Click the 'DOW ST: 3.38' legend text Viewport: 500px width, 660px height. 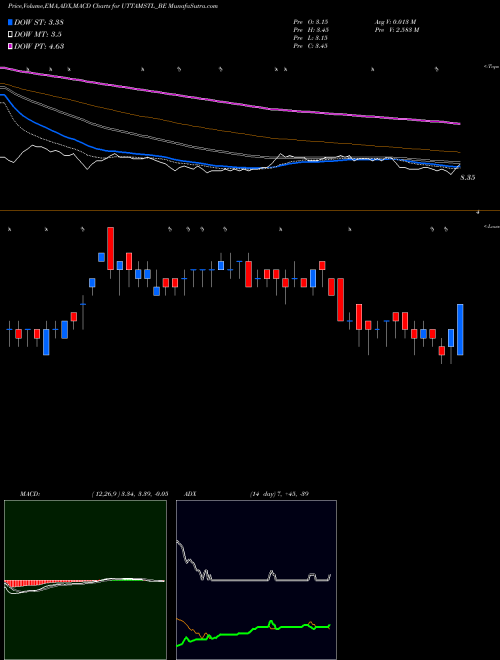pyautogui.click(x=39, y=22)
